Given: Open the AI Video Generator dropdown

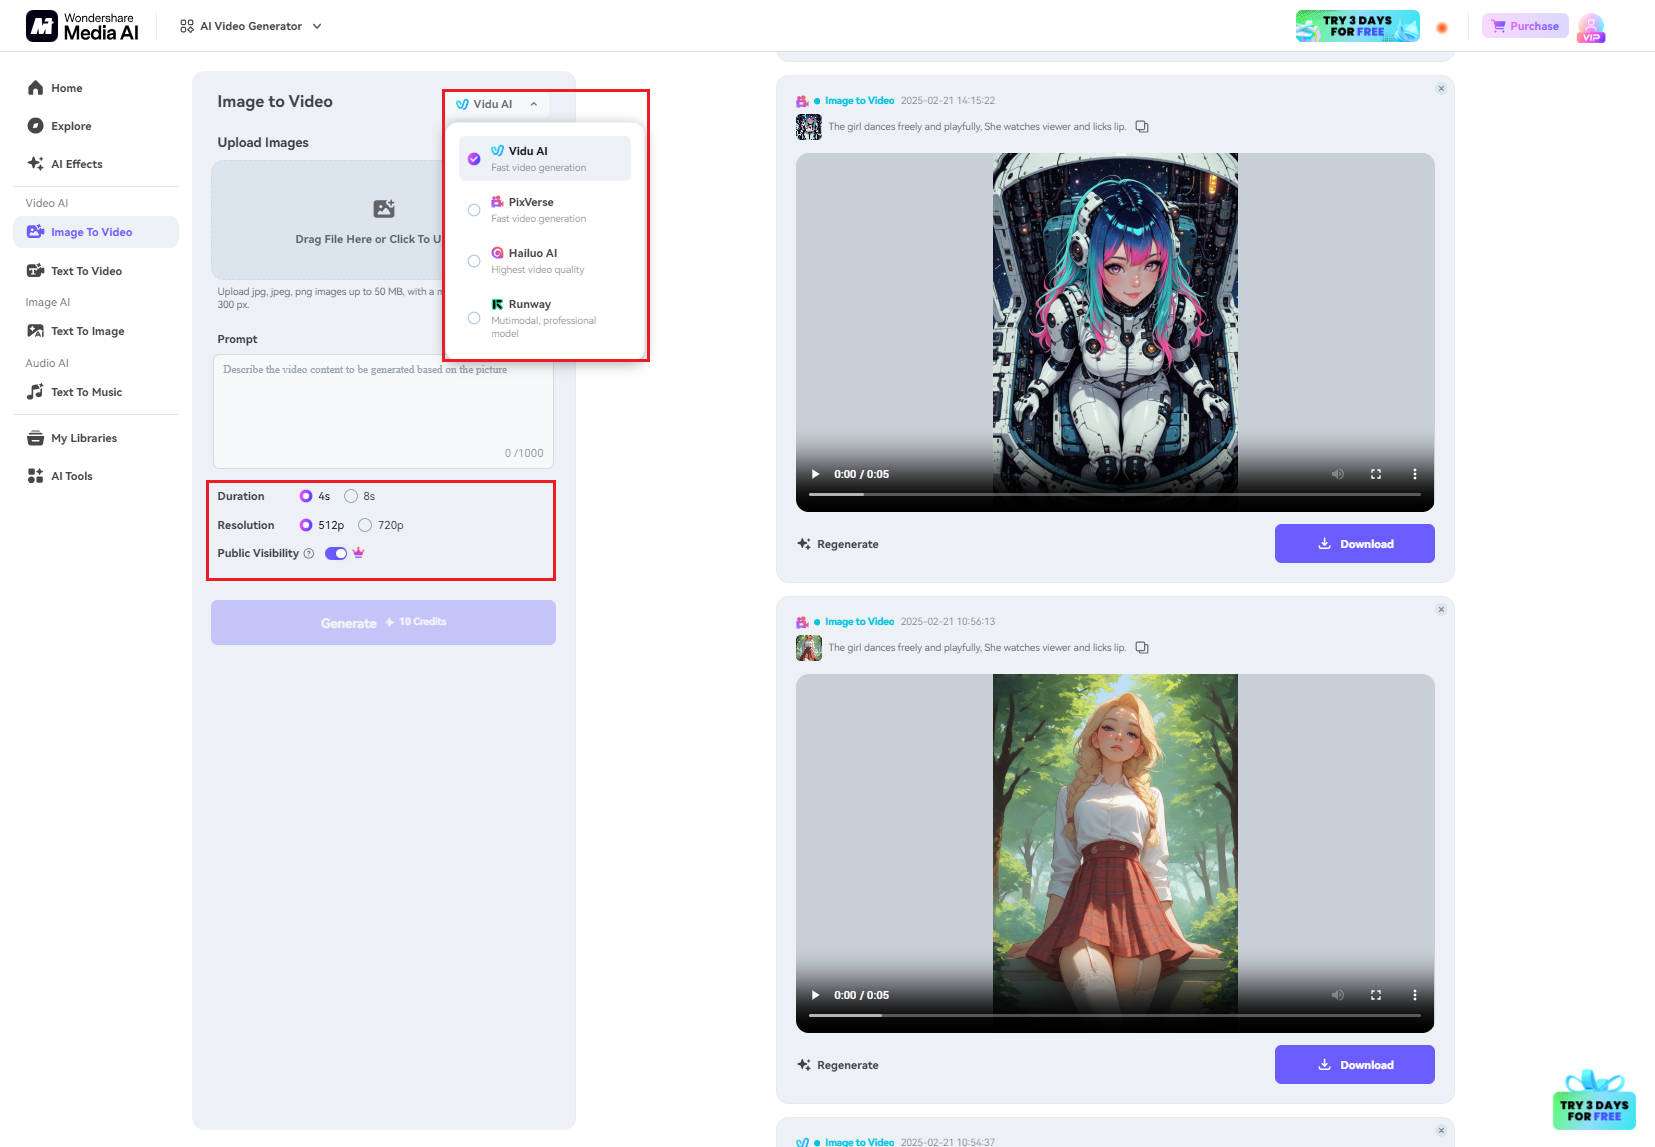Looking at the screenshot, I should 316,26.
